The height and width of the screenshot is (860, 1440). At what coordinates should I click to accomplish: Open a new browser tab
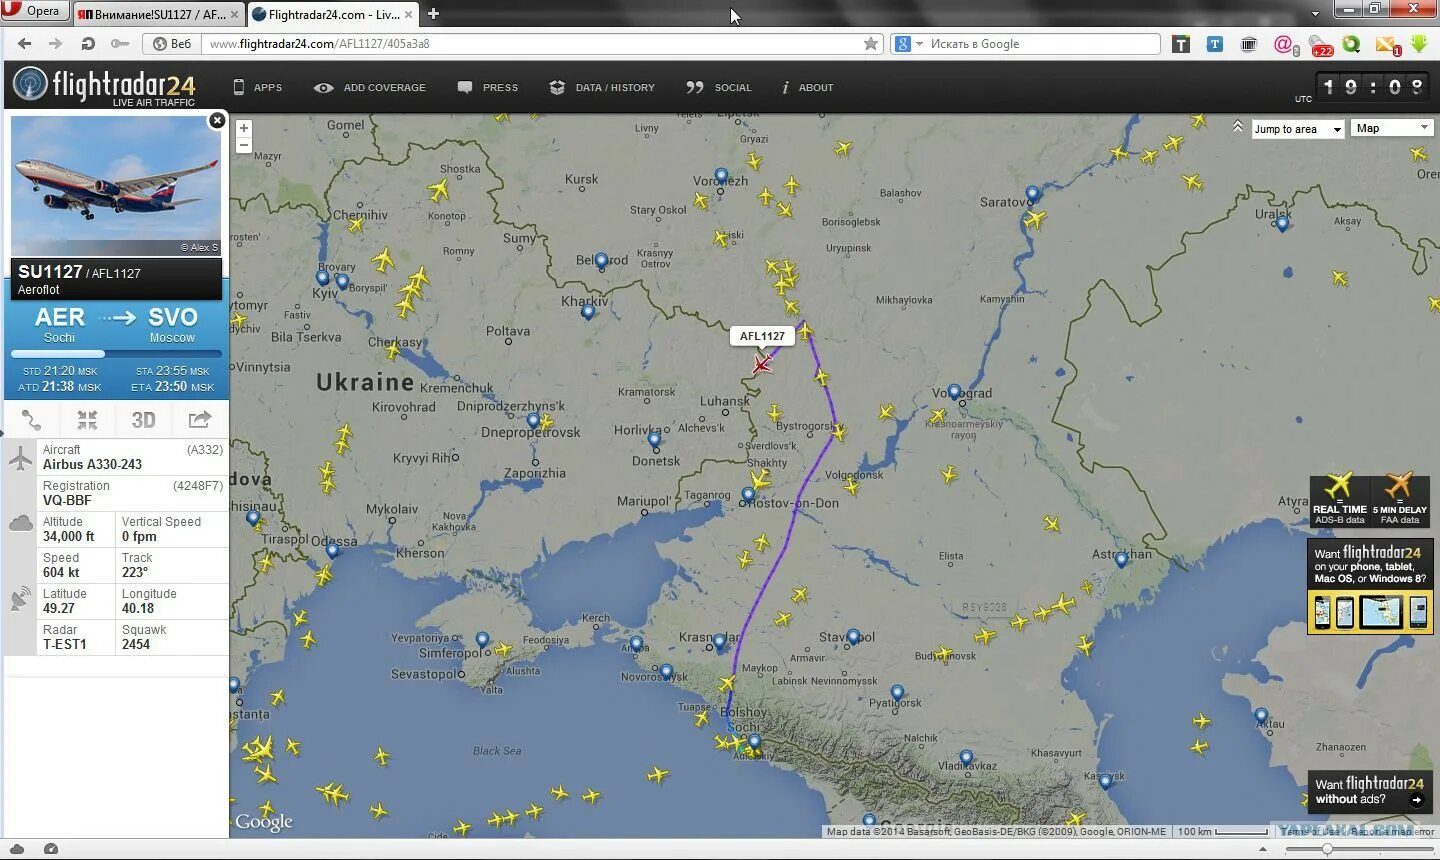[x=433, y=14]
